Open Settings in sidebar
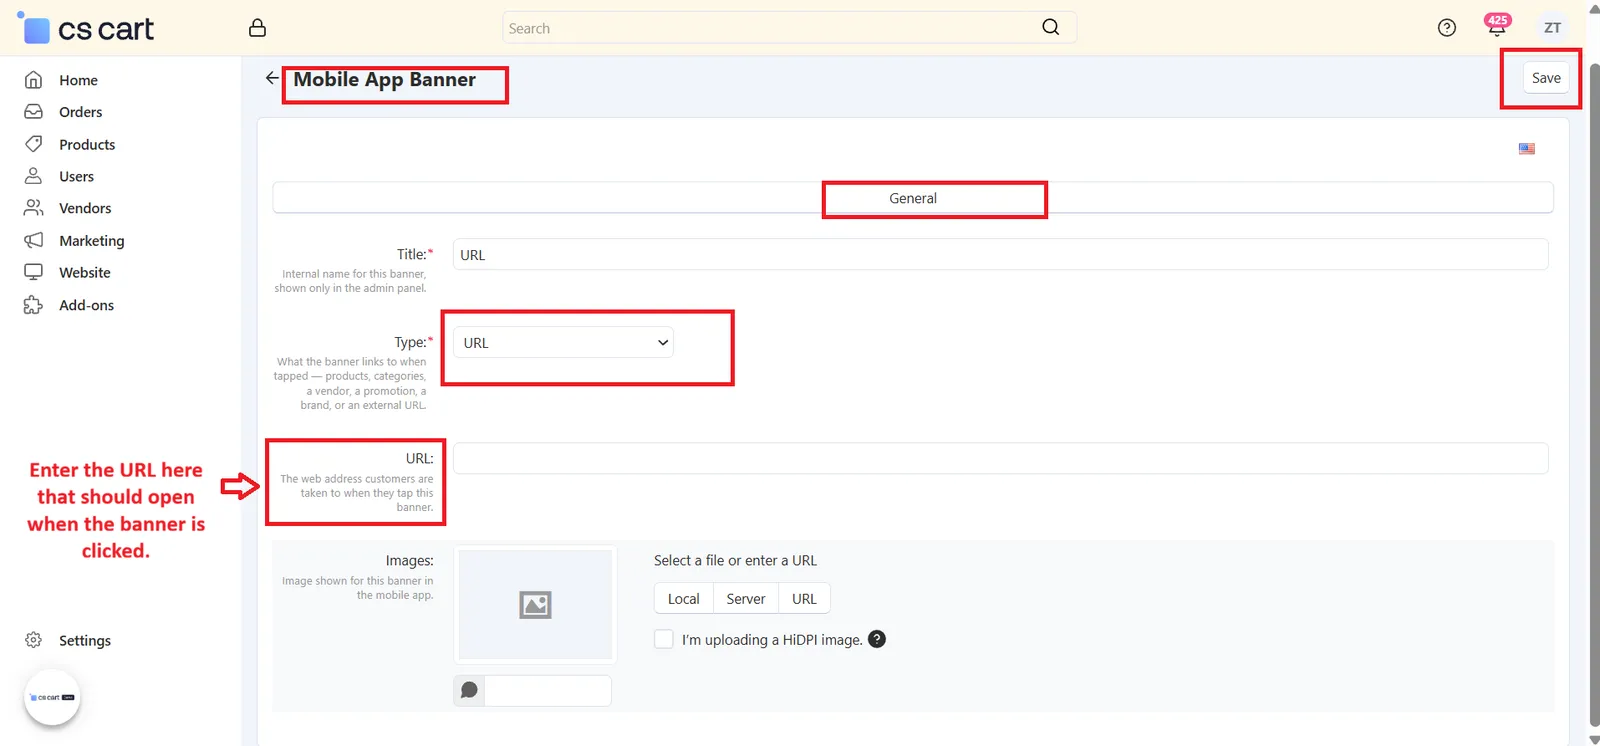 [x=85, y=640]
